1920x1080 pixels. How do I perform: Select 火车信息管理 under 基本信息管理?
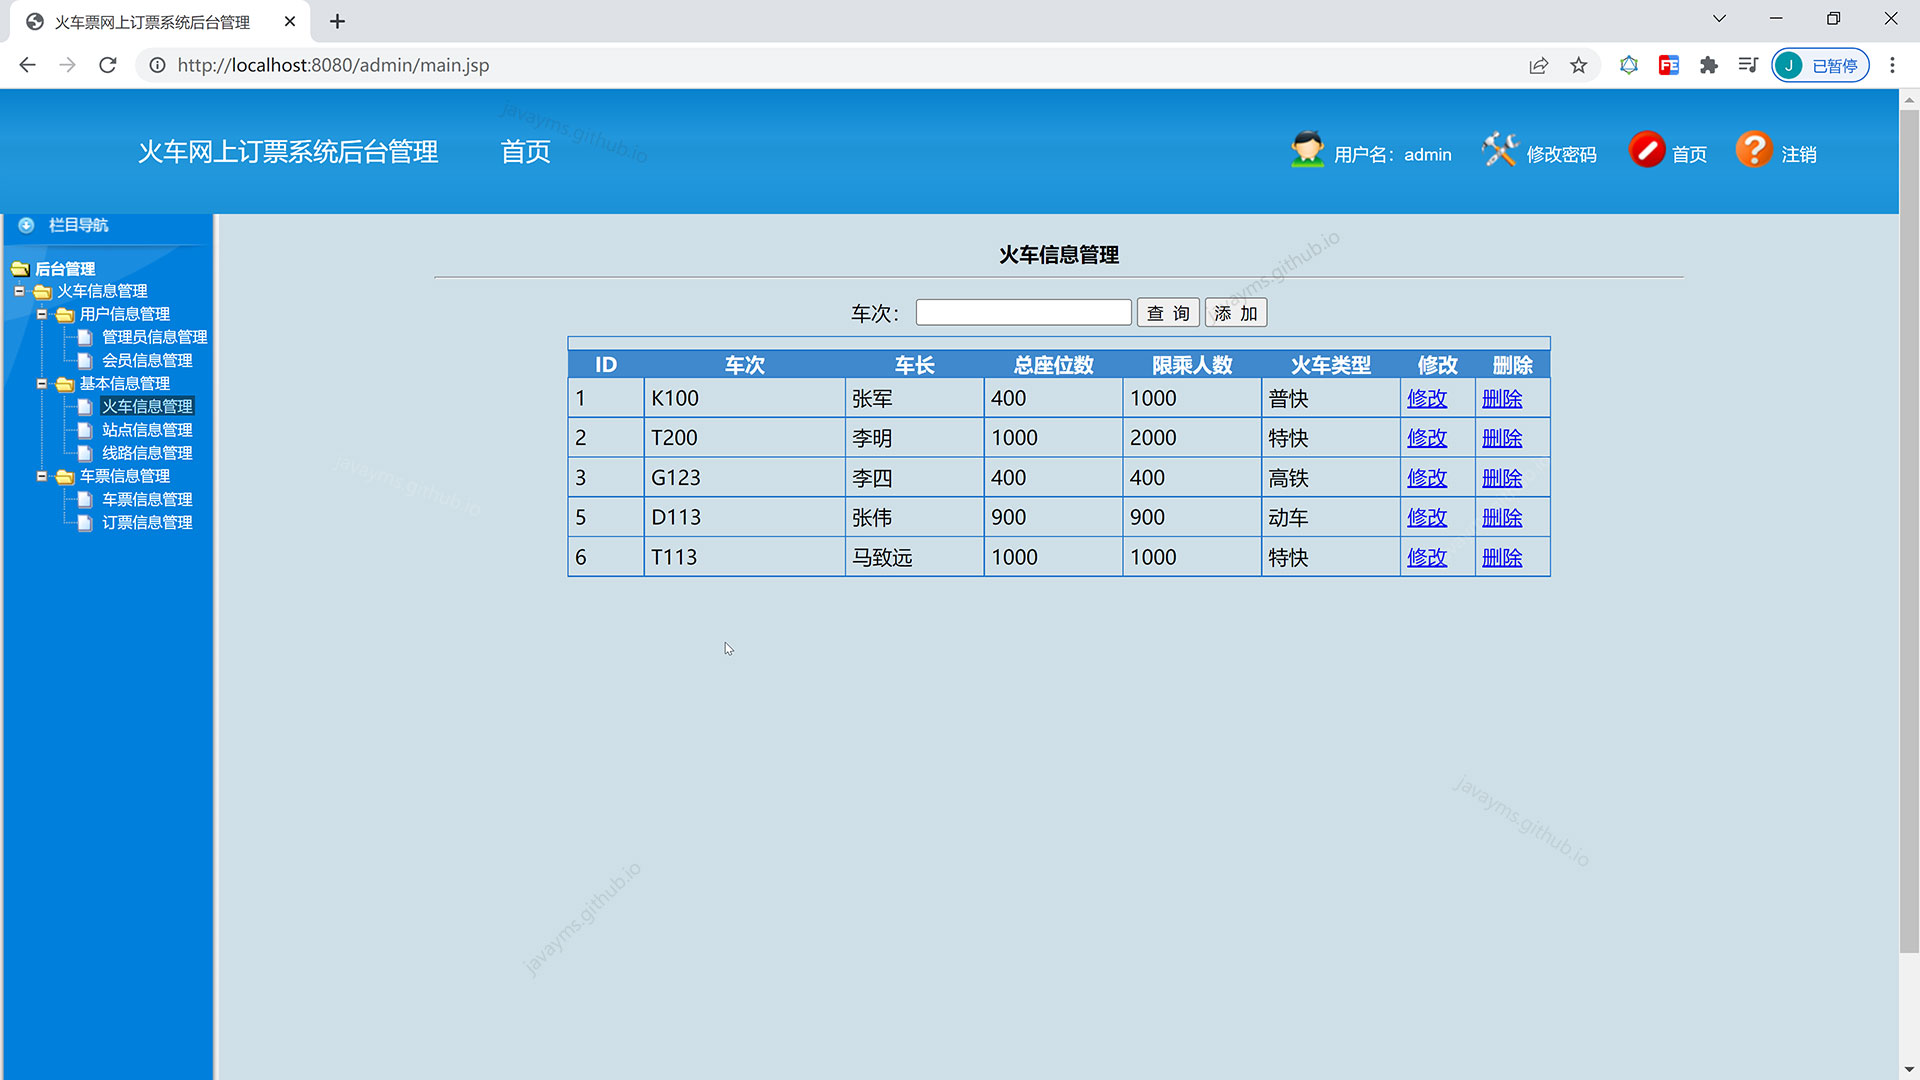click(147, 406)
